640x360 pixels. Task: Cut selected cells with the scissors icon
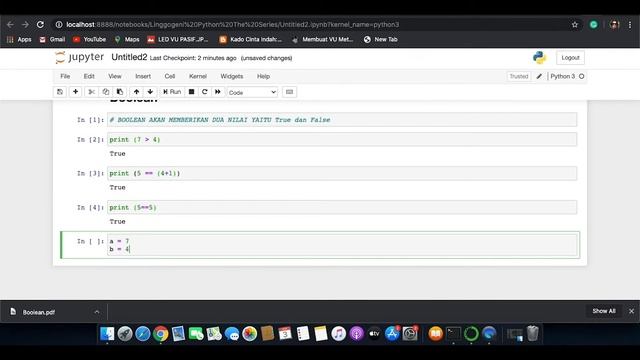point(91,92)
